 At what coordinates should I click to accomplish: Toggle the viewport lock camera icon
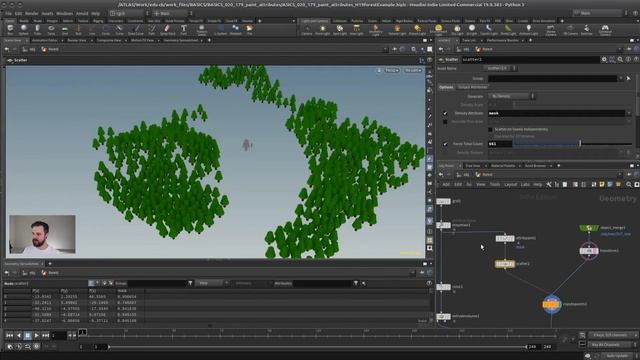(379, 70)
